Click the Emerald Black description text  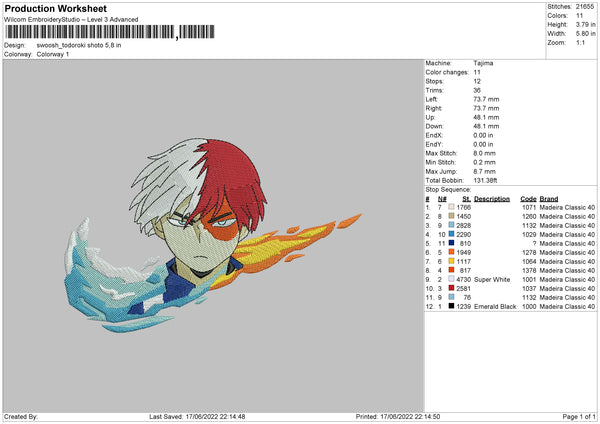click(495, 307)
